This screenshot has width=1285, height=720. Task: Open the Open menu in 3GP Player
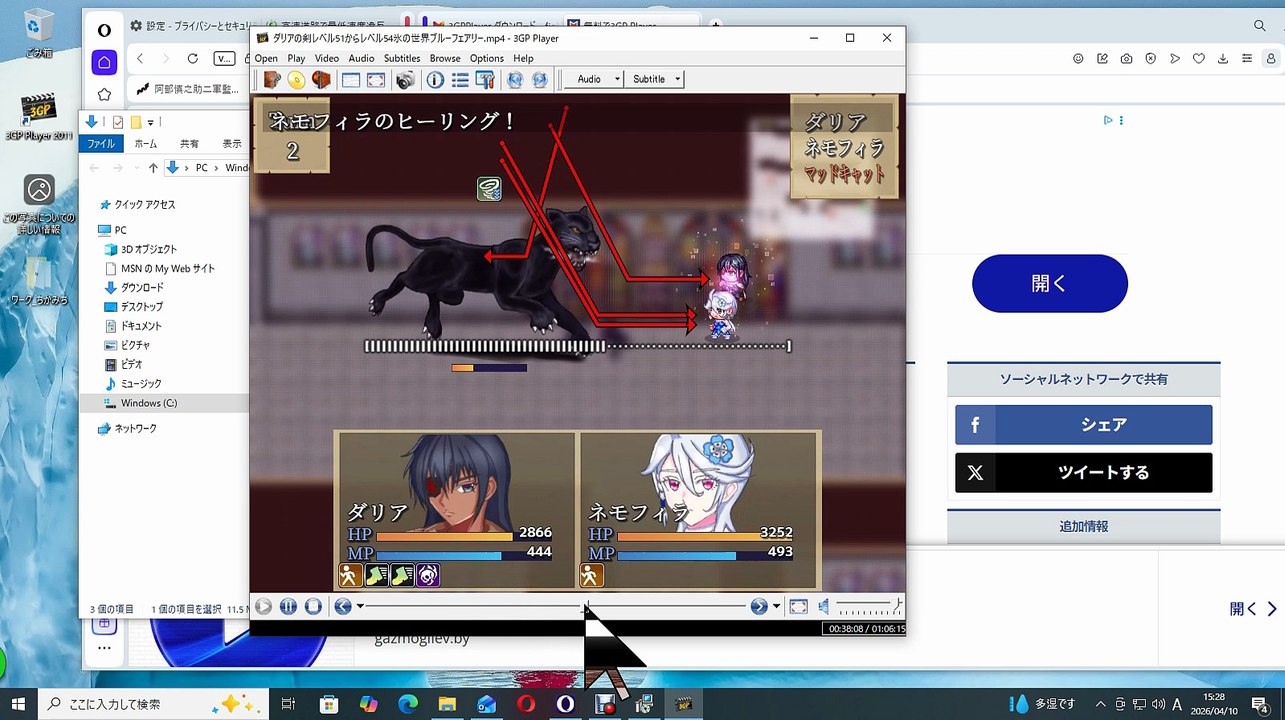(266, 58)
